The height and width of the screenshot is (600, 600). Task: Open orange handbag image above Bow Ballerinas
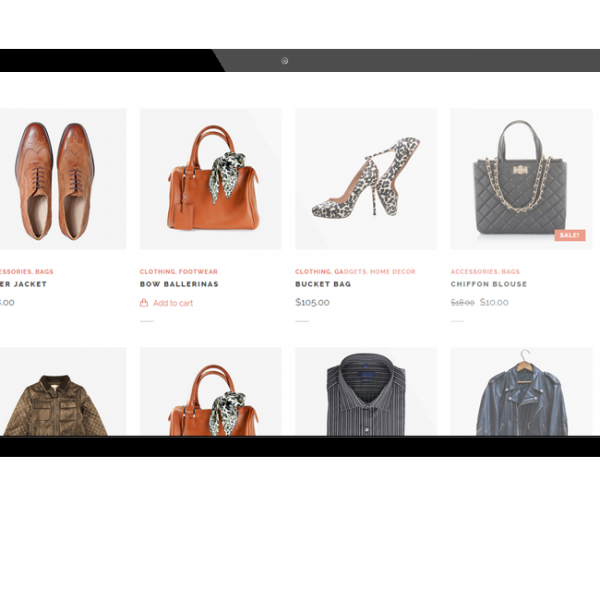[x=210, y=179]
